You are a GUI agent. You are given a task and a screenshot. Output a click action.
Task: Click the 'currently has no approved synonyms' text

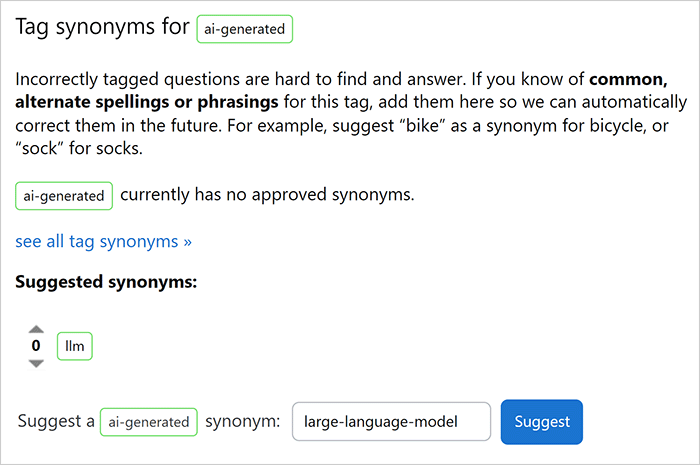[267, 194]
